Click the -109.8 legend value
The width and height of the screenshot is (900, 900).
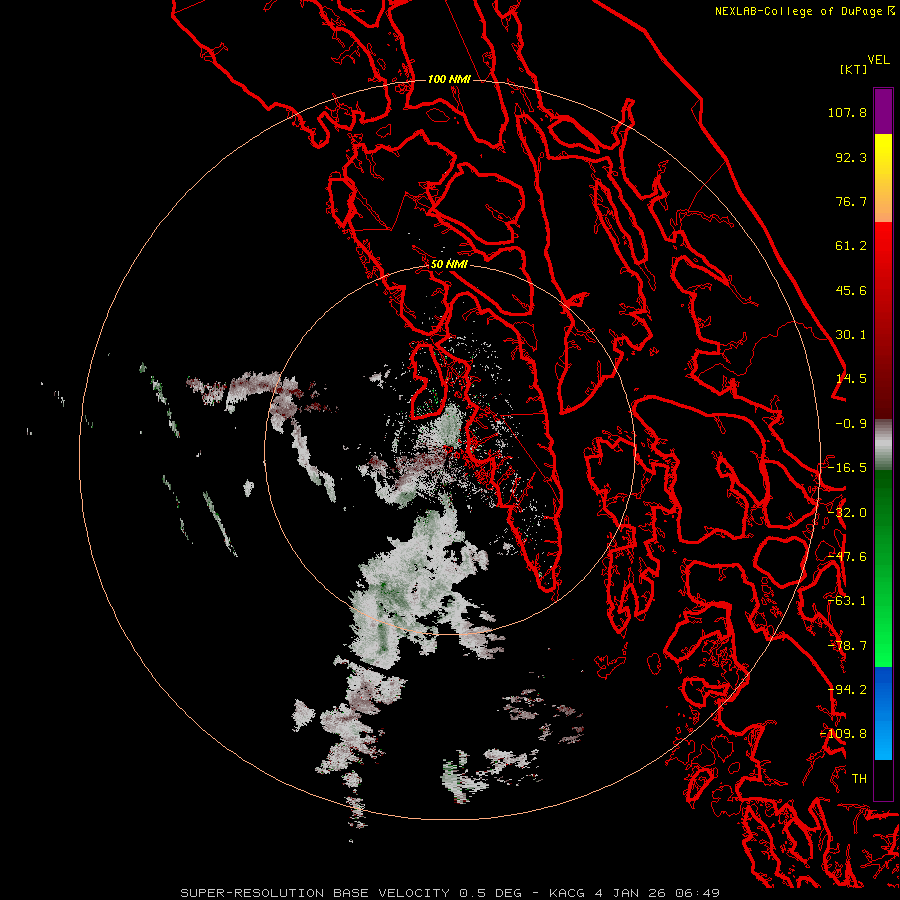tap(844, 734)
